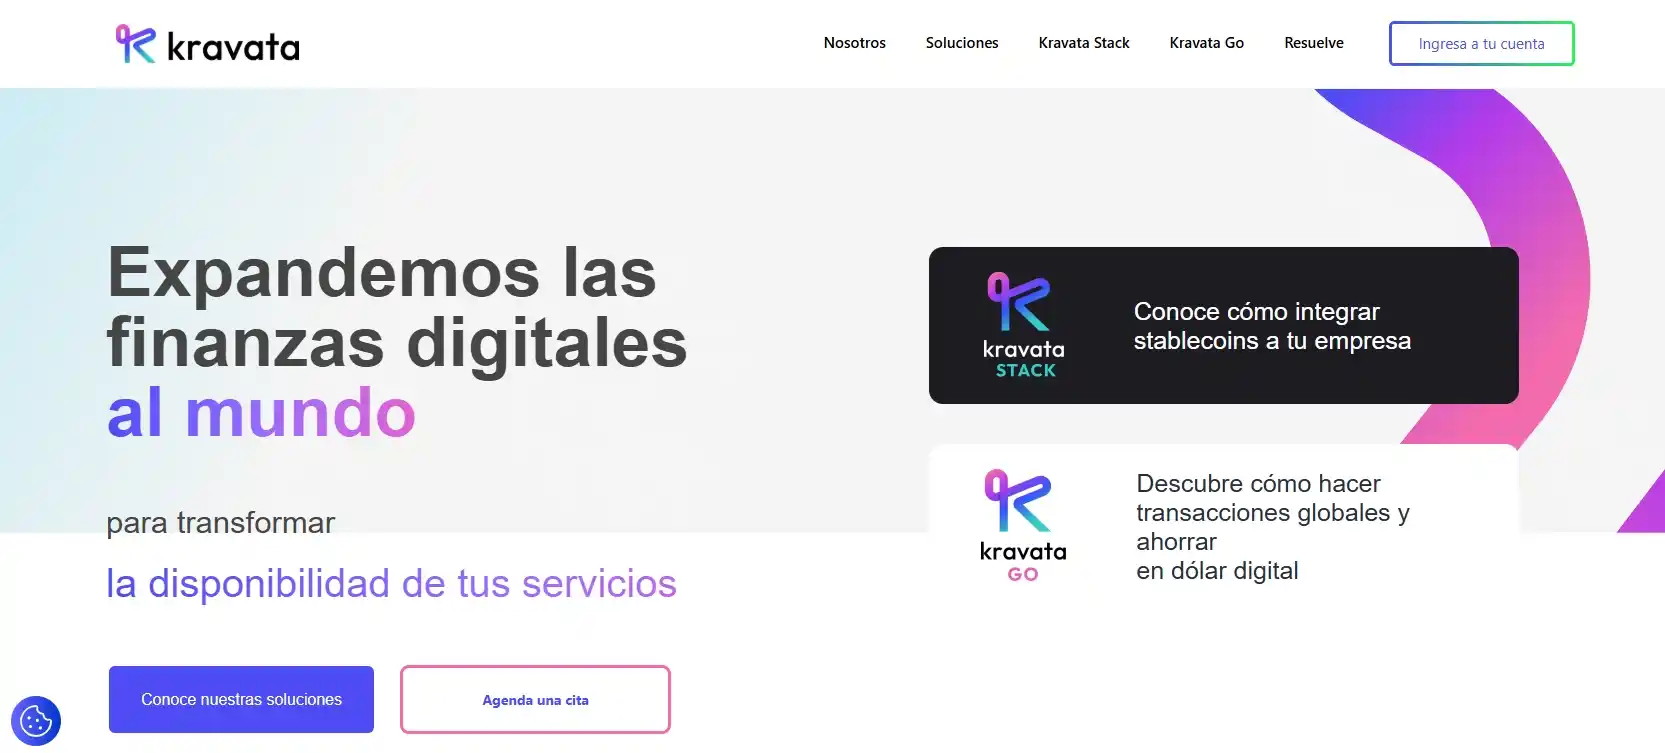Viewport: 1665px width, 753px height.
Task: Click the "Expandemos las finanzas digitales" heading
Action: 396,307
